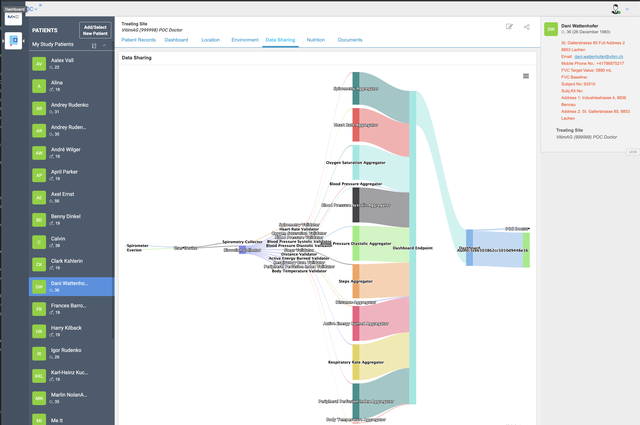This screenshot has width=640, height=425.
Task: Switch to the Patient Records tab
Action: (138, 40)
